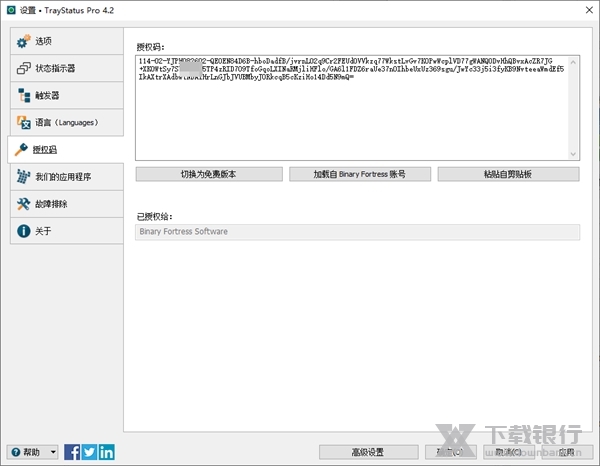Click the 应用 apply button
This screenshot has height=466, width=600.
coord(567,452)
